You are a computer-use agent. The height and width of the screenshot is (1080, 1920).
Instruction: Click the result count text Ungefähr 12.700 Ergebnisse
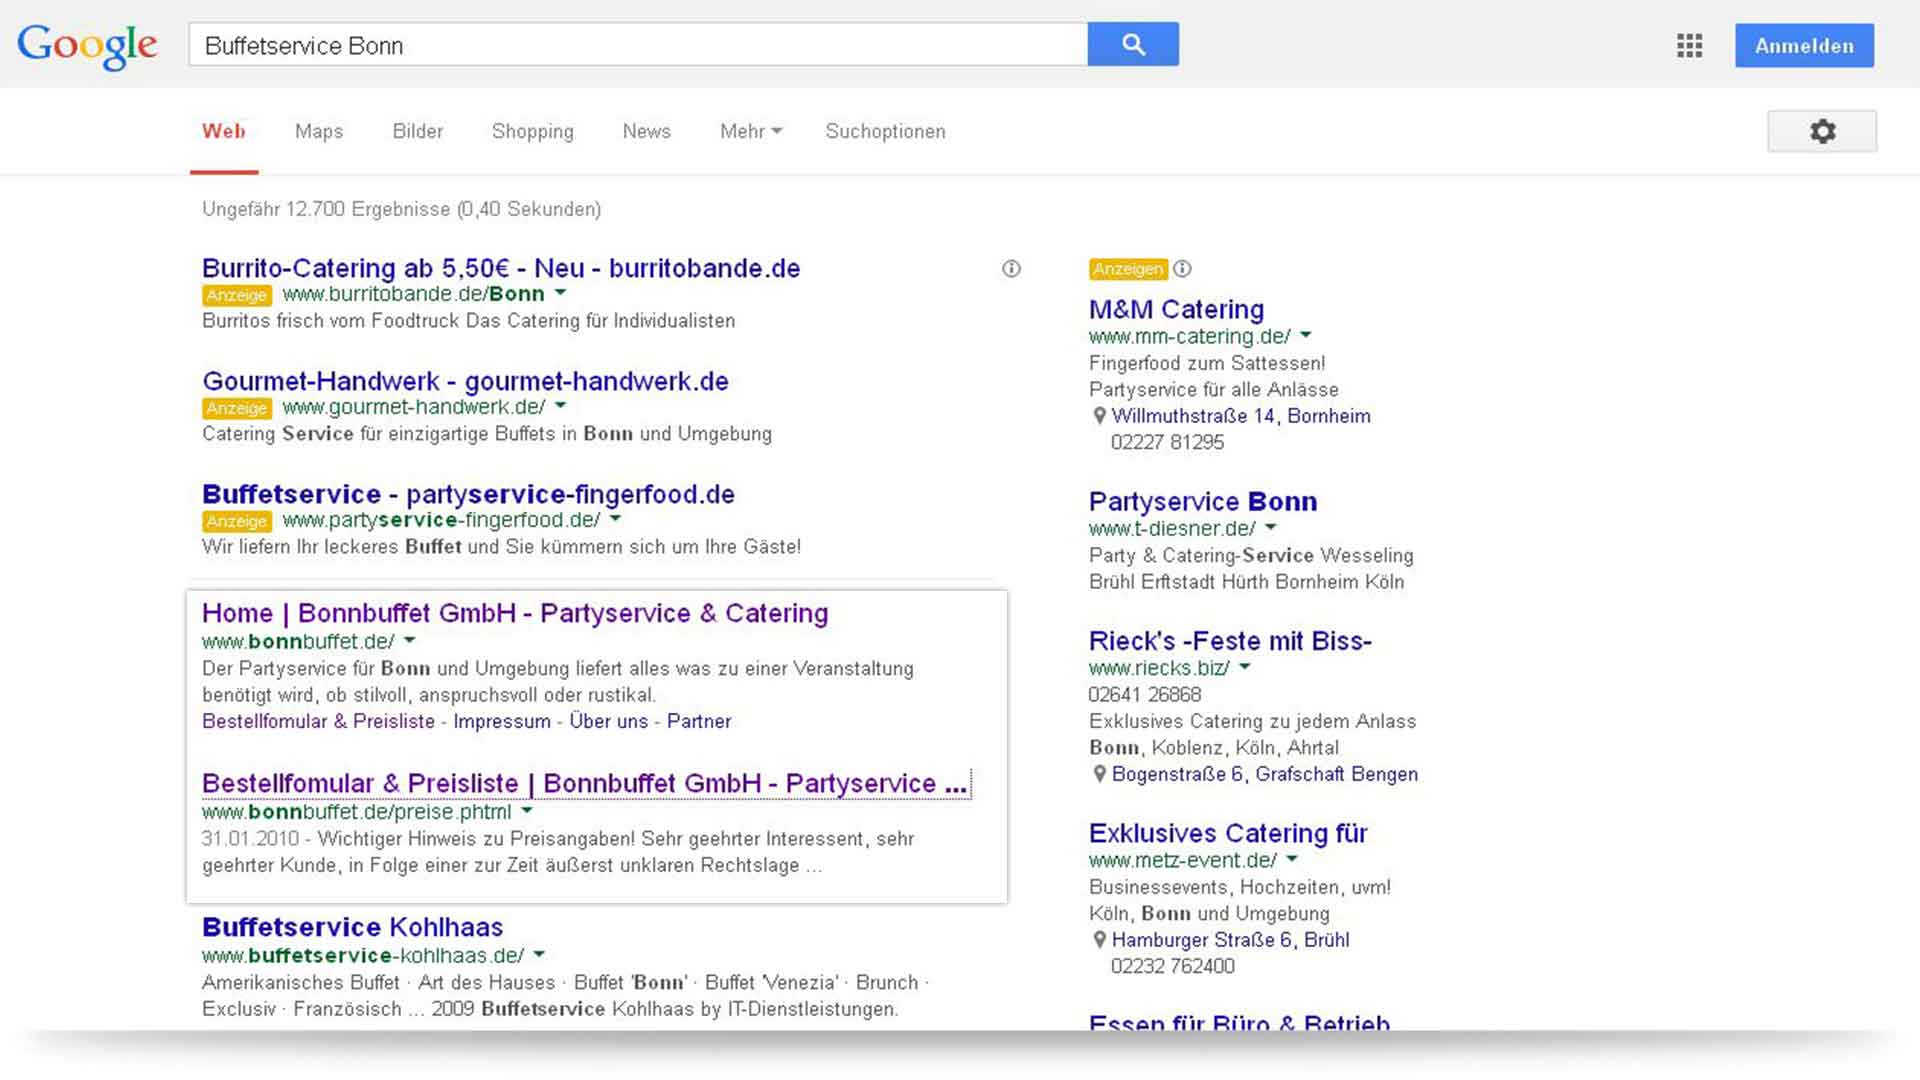(326, 209)
